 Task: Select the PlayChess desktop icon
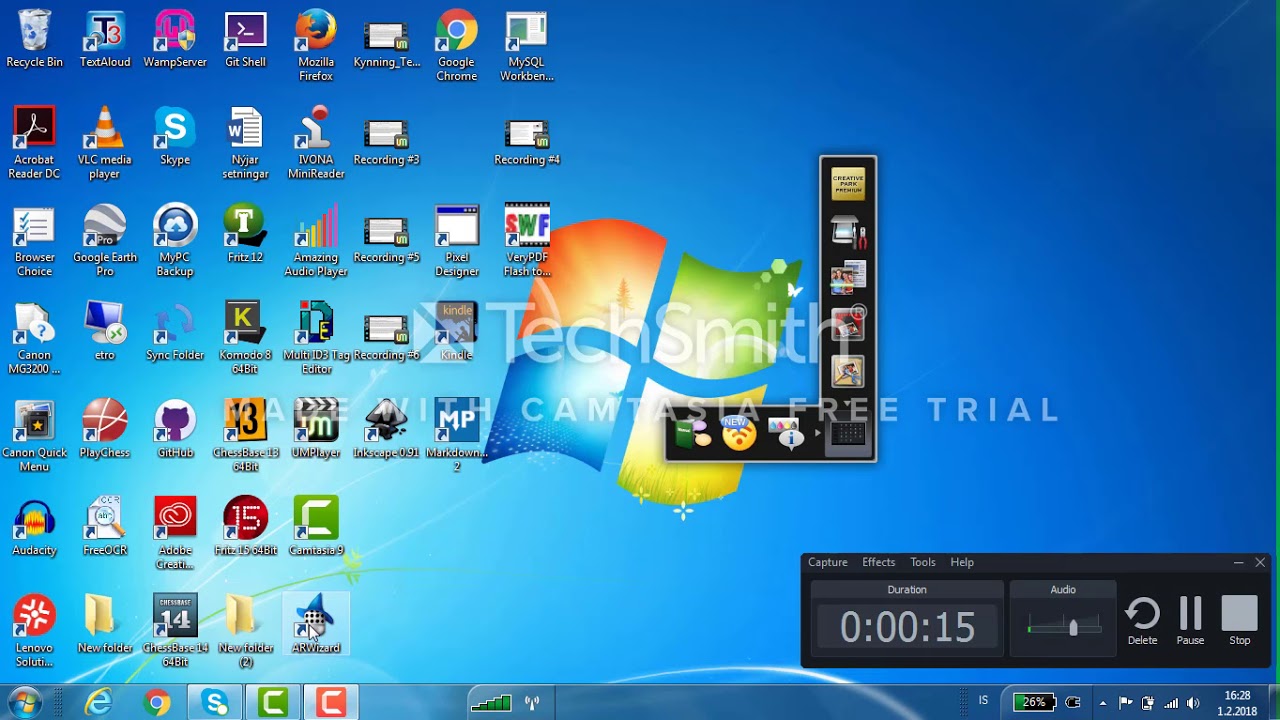click(105, 429)
